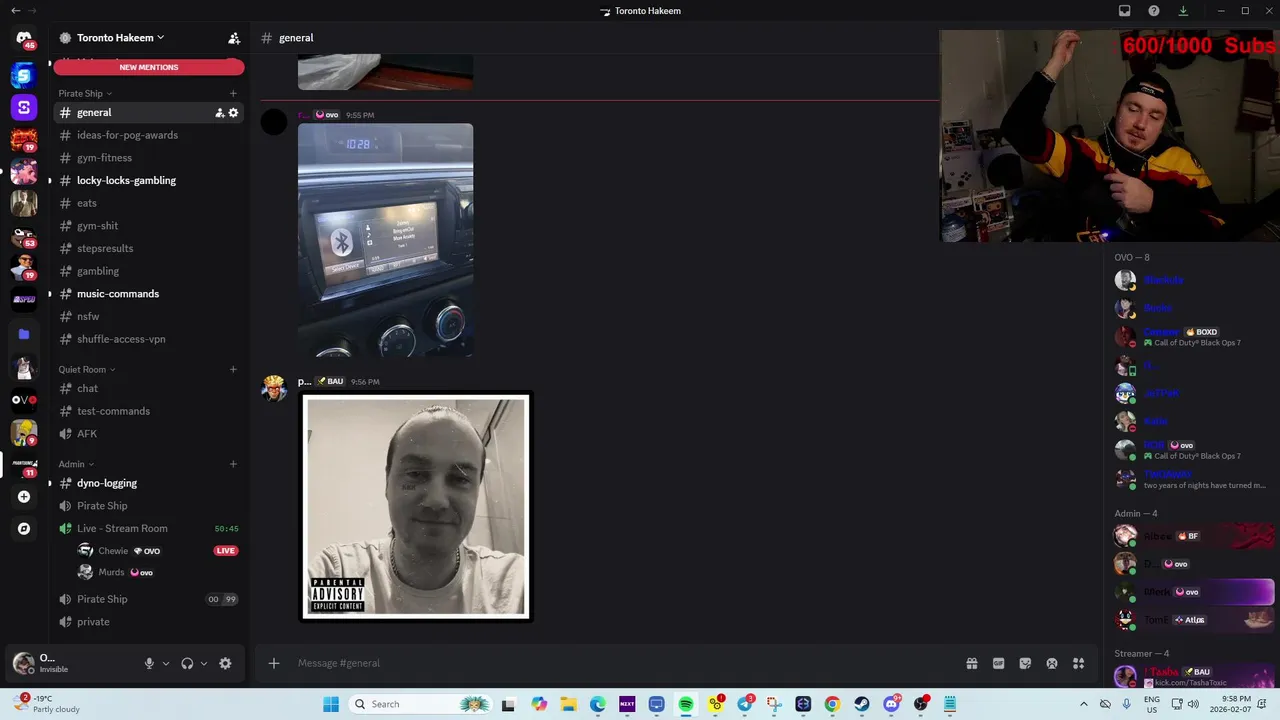Open the ideas-for-pog-awards channel
Screen dimensions: 1280x720
[x=149, y=135]
